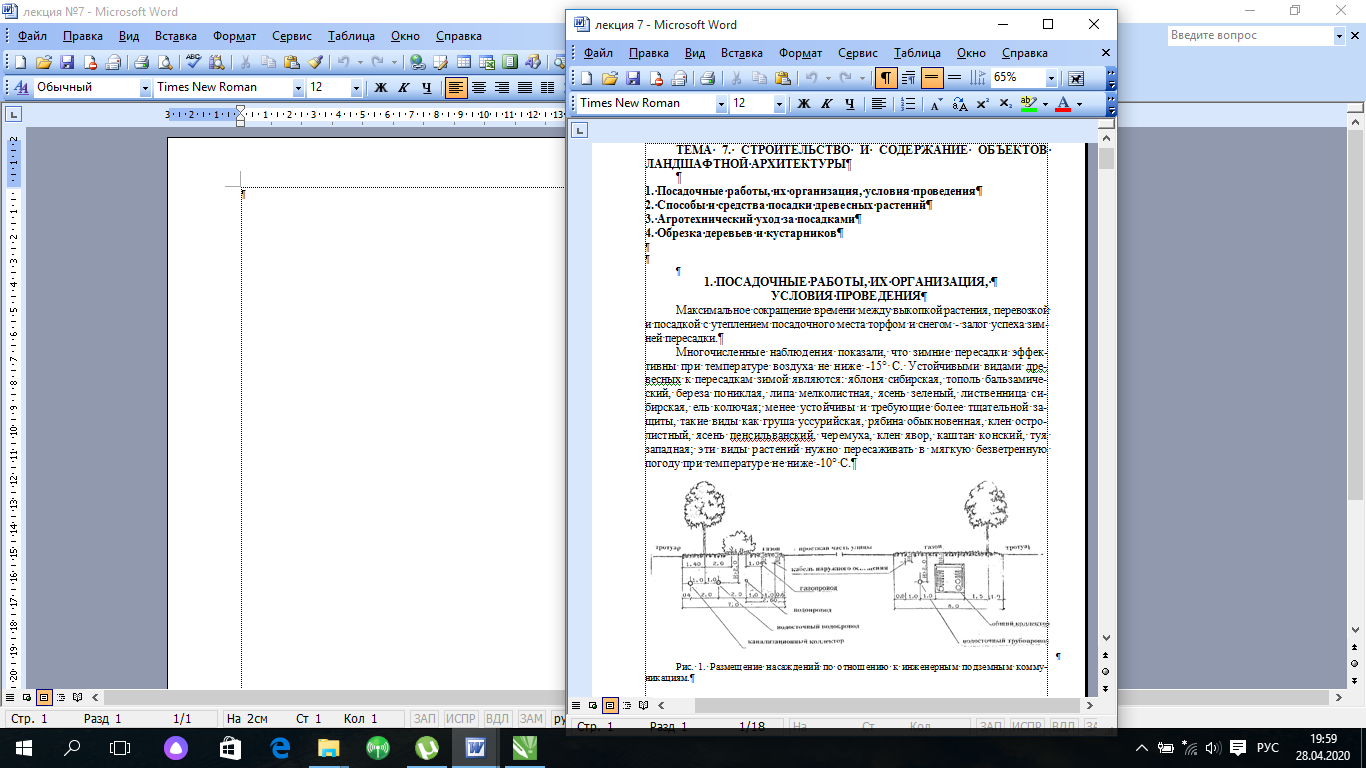Toggle Bold (Ж) in лекция 7 window

click(x=803, y=103)
